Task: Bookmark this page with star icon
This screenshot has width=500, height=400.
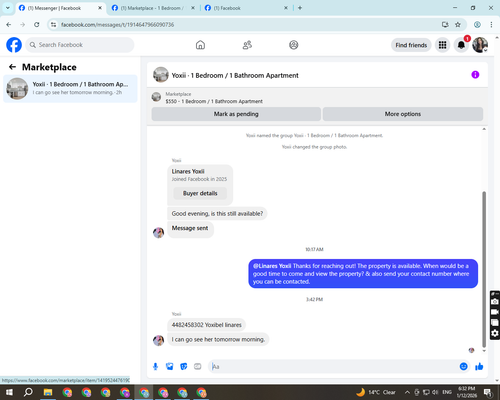Action: (x=458, y=25)
